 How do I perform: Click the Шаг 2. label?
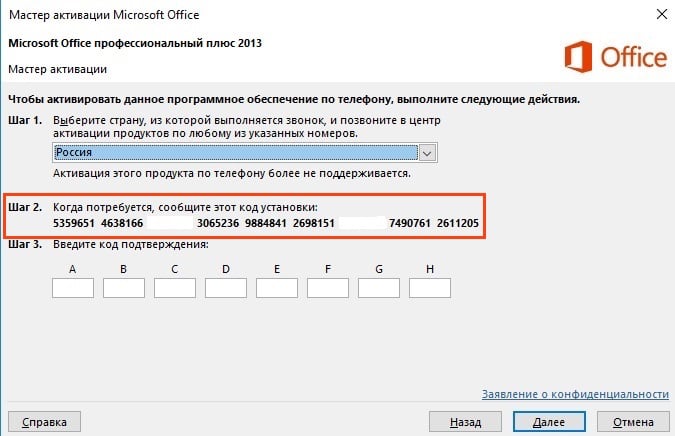(x=25, y=207)
